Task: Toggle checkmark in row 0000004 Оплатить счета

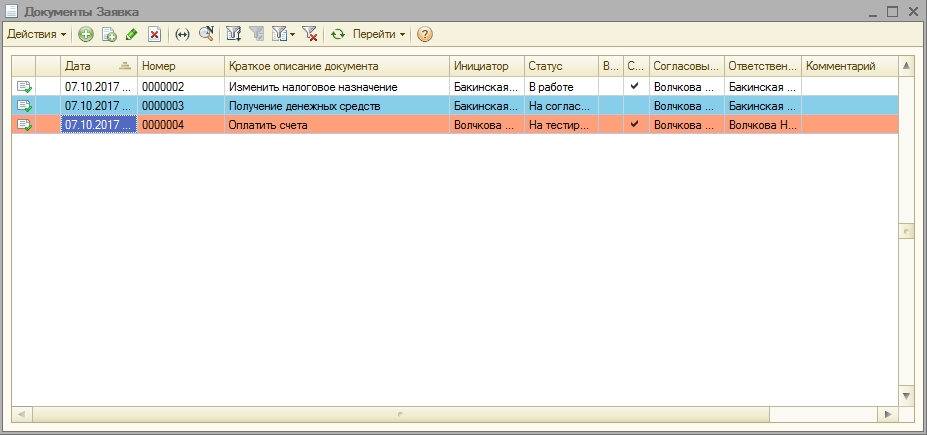Action: click(634, 124)
